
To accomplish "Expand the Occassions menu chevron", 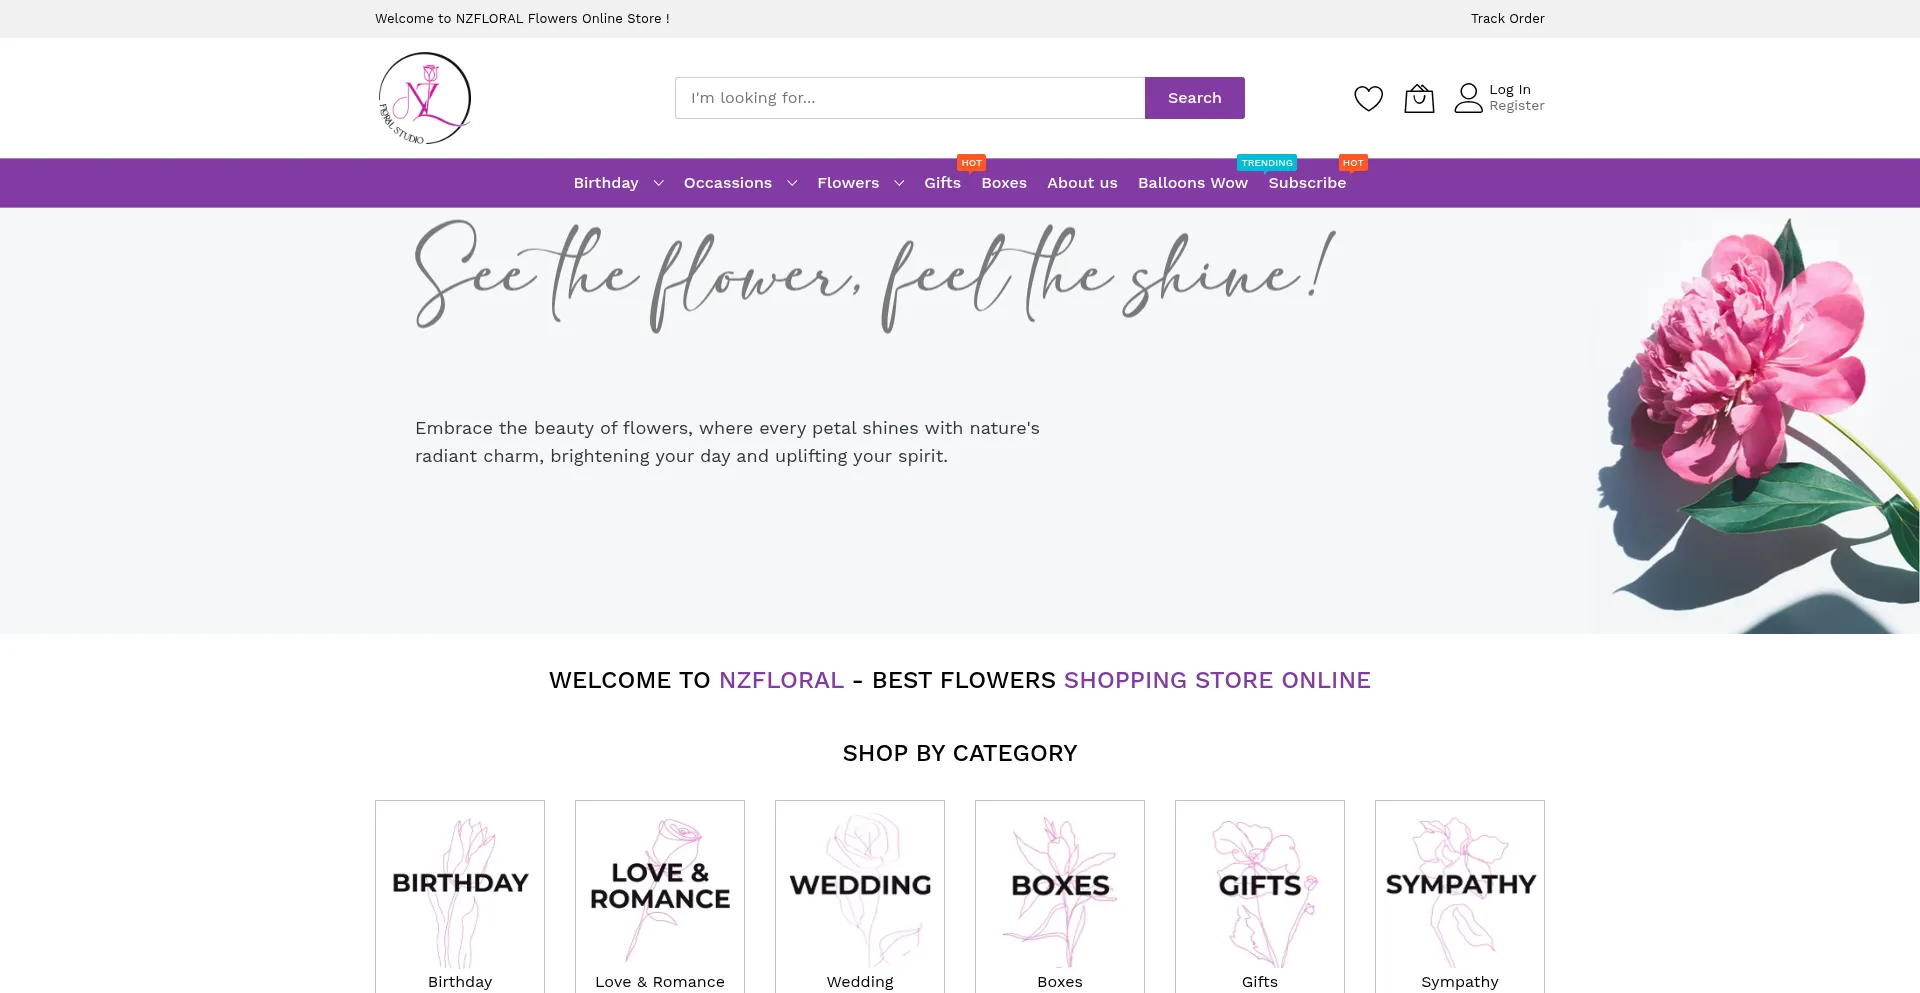I will [792, 183].
